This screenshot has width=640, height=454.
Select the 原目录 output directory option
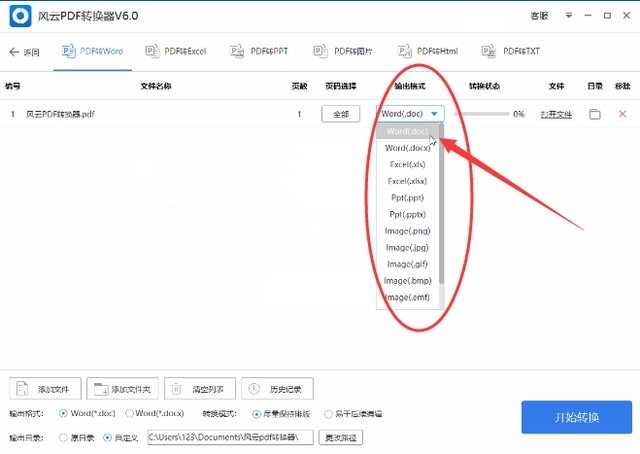pyautogui.click(x=63, y=438)
